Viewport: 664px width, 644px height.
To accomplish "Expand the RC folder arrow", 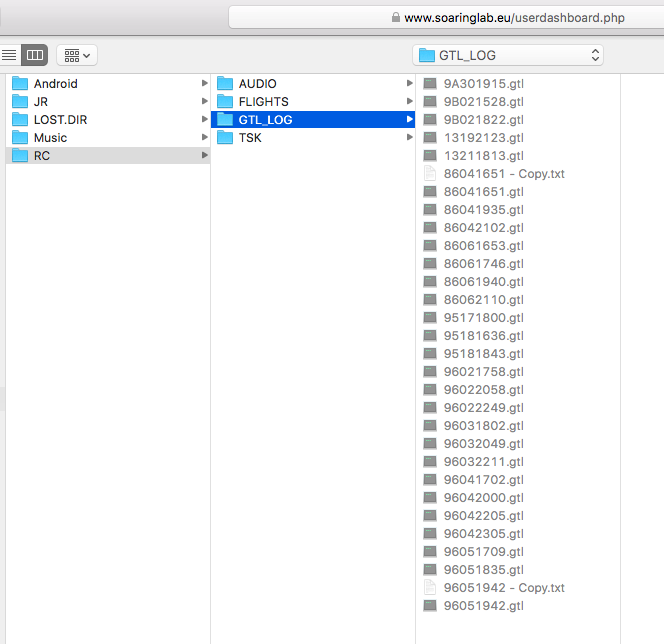I will [204, 155].
